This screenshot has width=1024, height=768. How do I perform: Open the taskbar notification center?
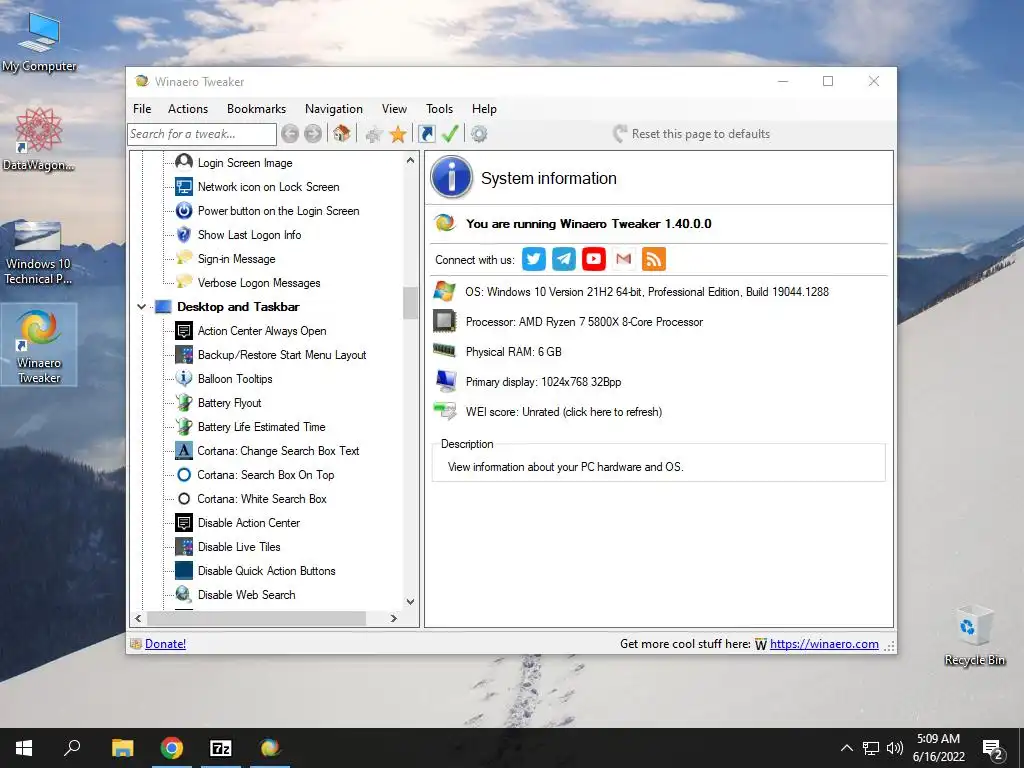(x=993, y=748)
